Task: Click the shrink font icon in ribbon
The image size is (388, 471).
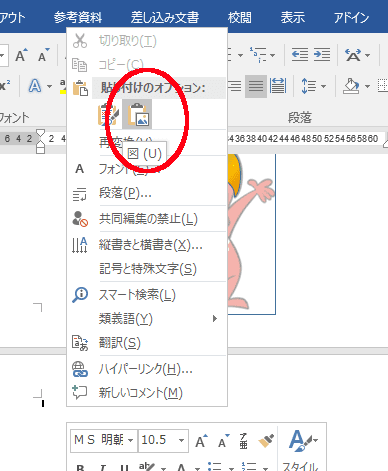Action: [x=43, y=56]
